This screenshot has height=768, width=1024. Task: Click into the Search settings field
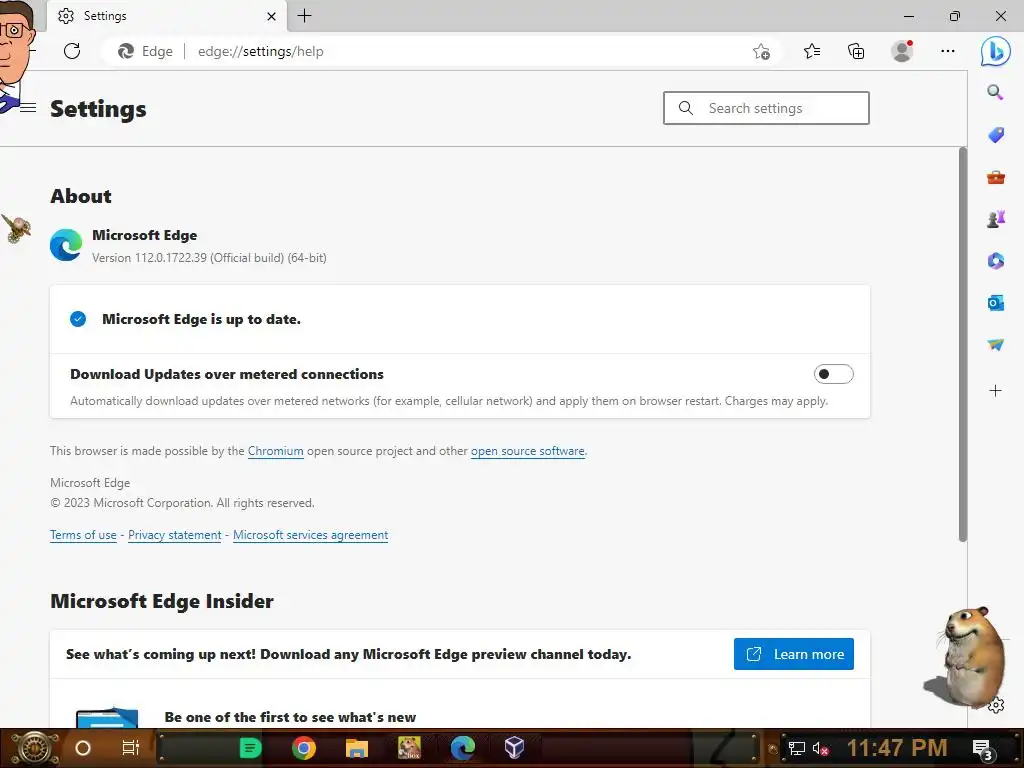766,108
